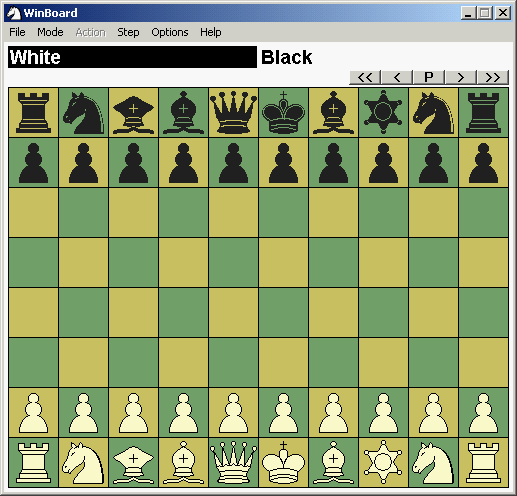
Task: Select the black knight on the b-file
Action: pos(83,113)
